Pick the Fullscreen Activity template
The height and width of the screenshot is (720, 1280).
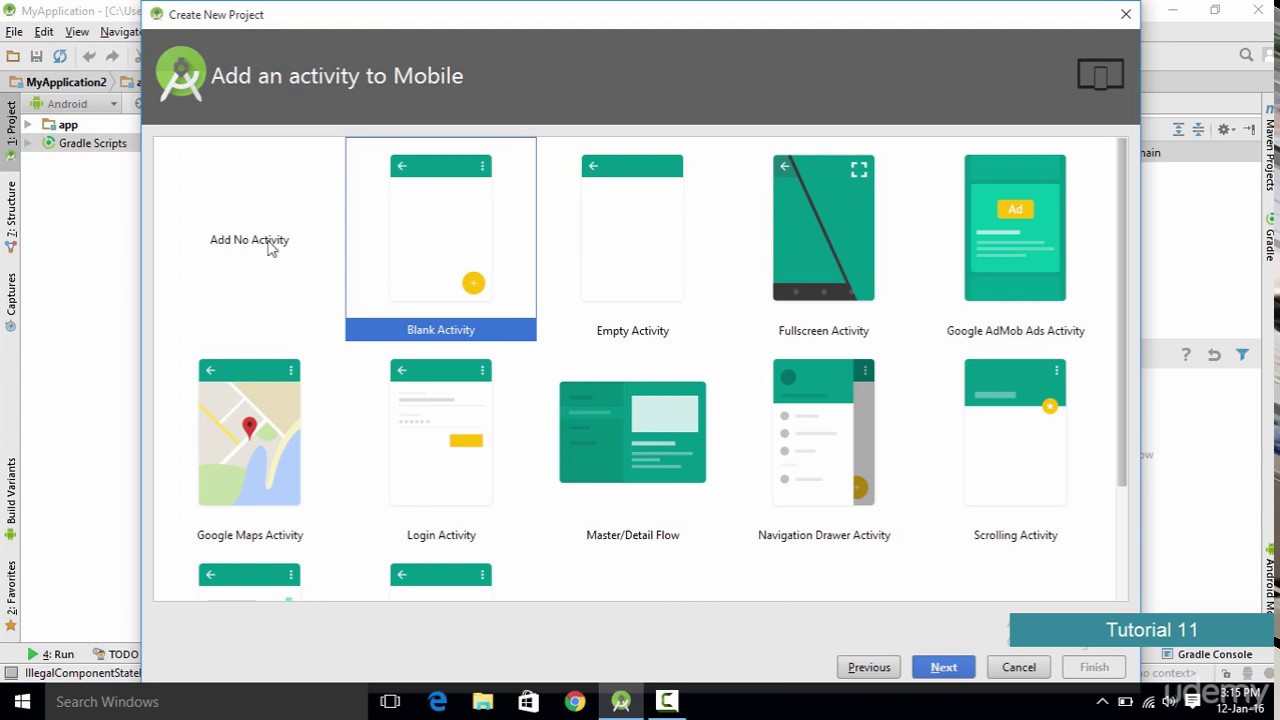point(823,240)
